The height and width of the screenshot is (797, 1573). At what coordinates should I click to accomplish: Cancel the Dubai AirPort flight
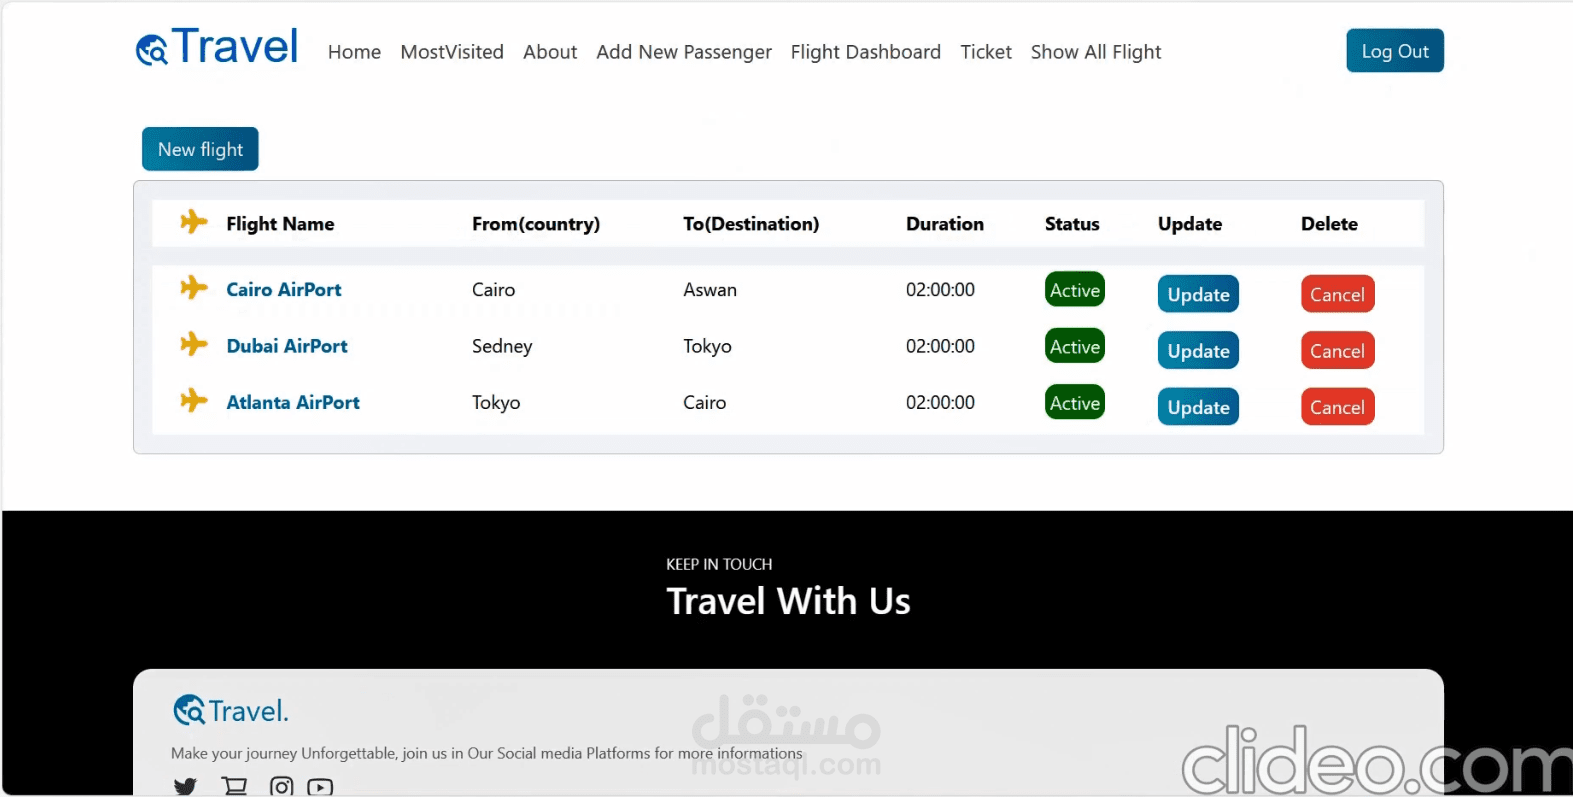pyautogui.click(x=1337, y=351)
